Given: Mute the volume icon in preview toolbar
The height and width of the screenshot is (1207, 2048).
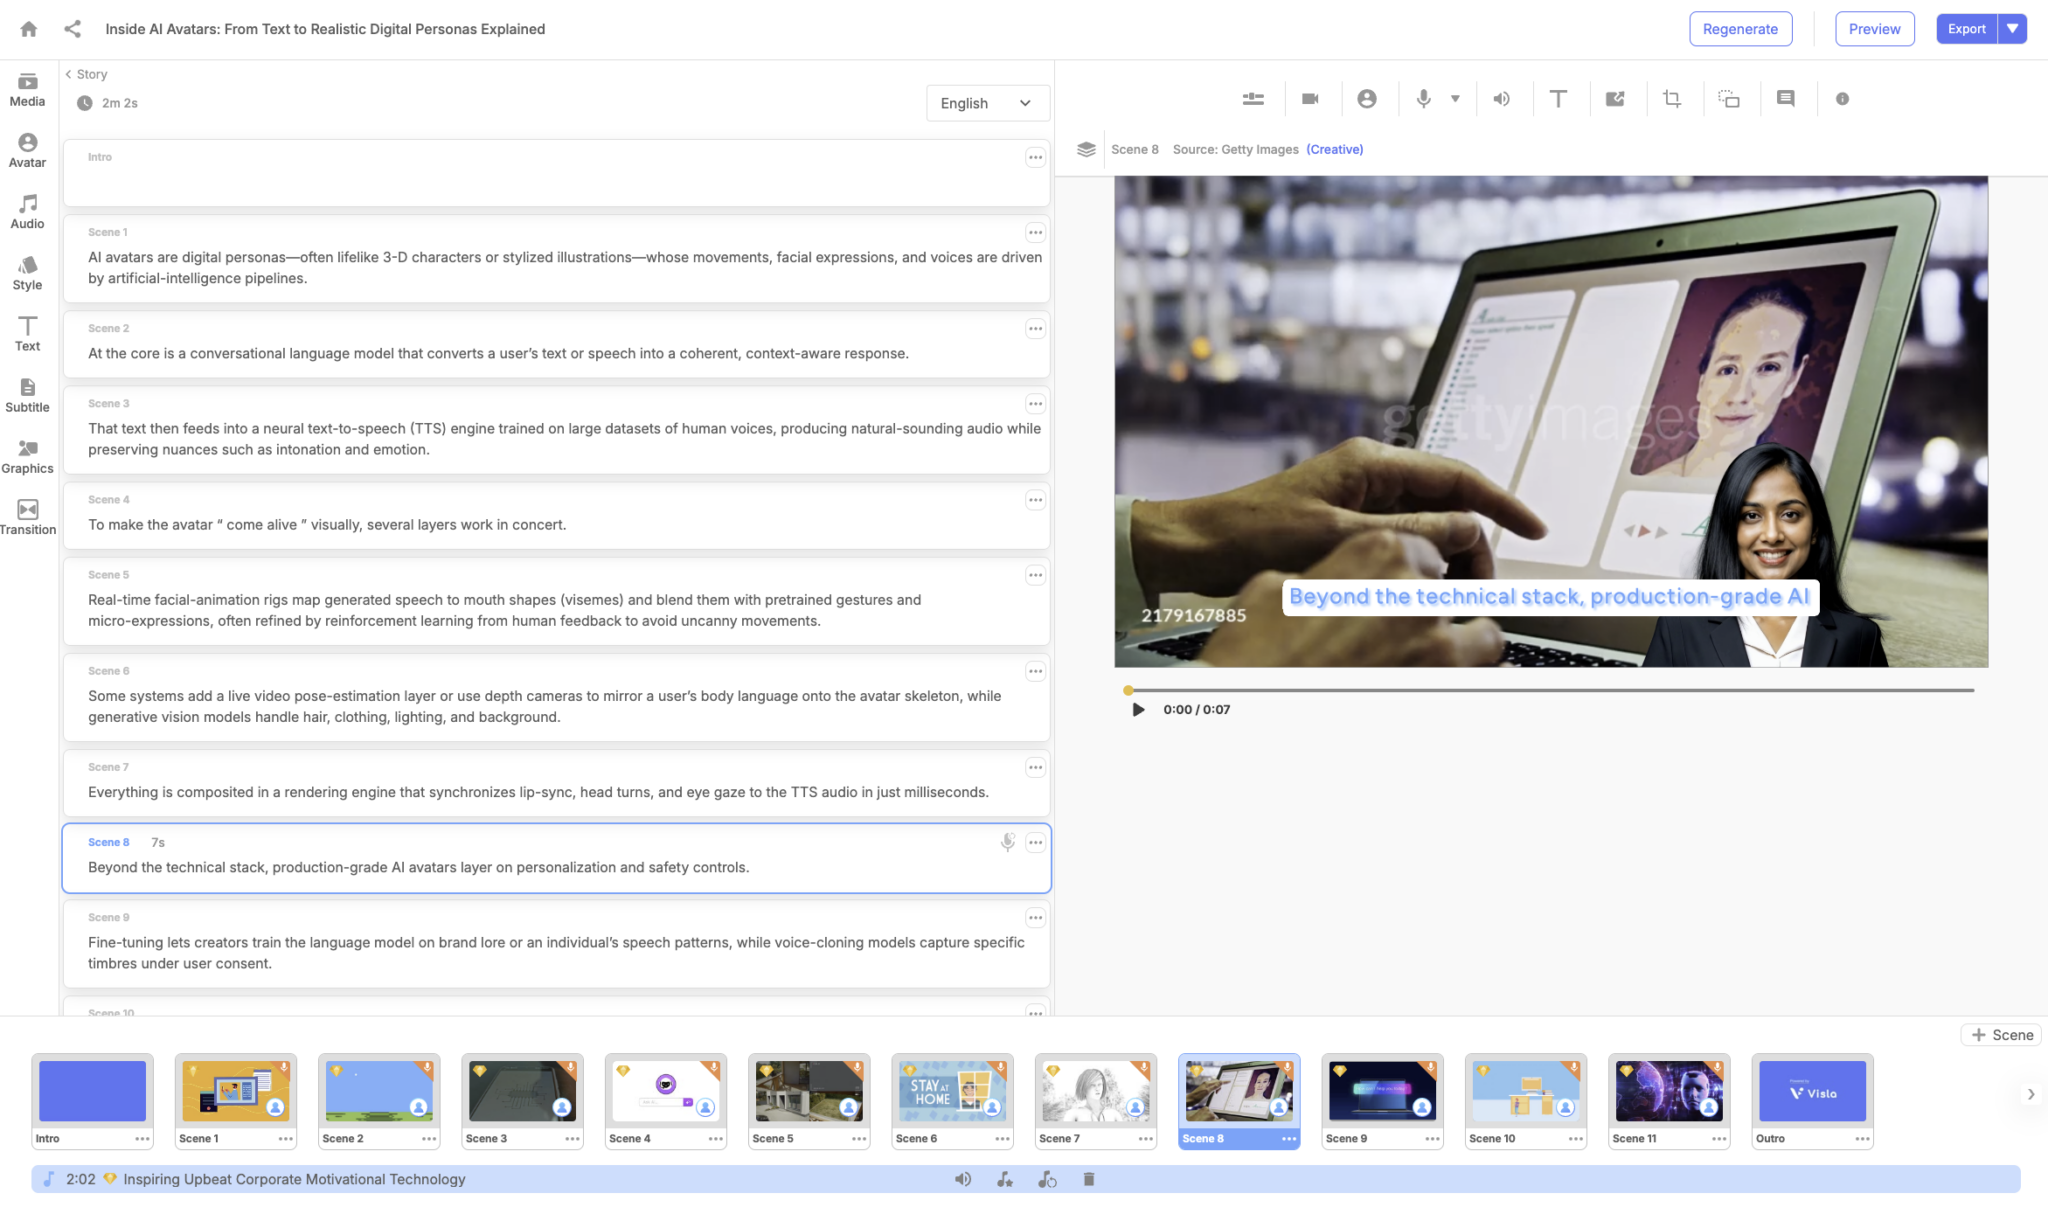Looking at the screenshot, I should coord(1500,98).
